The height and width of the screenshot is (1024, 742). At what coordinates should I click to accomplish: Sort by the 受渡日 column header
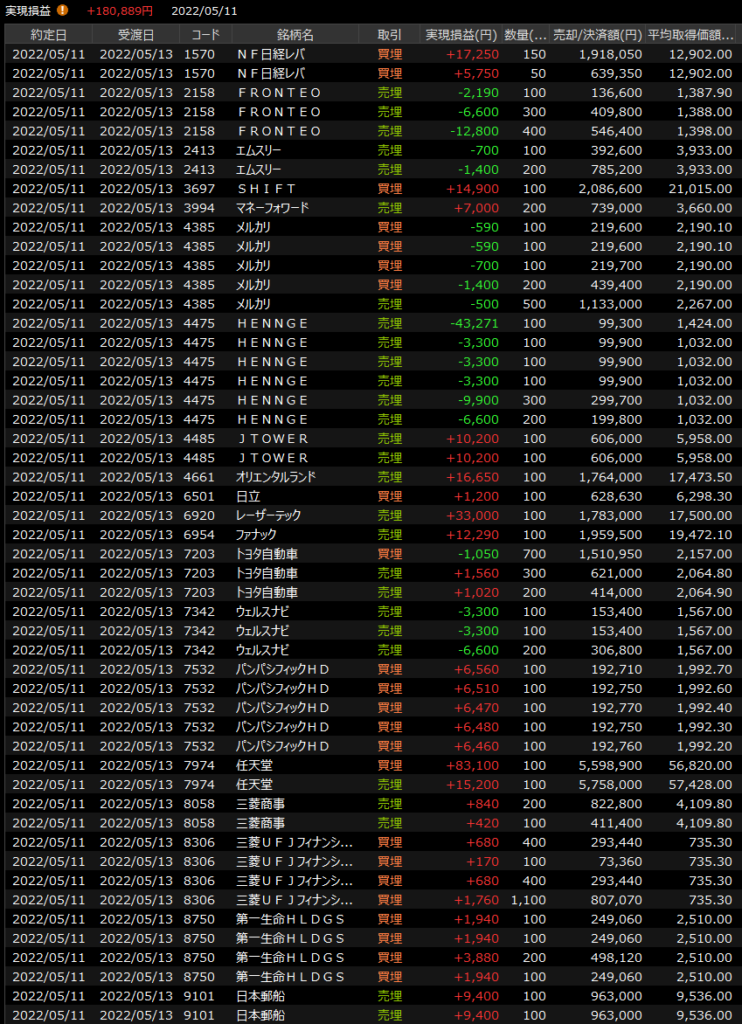click(133, 34)
